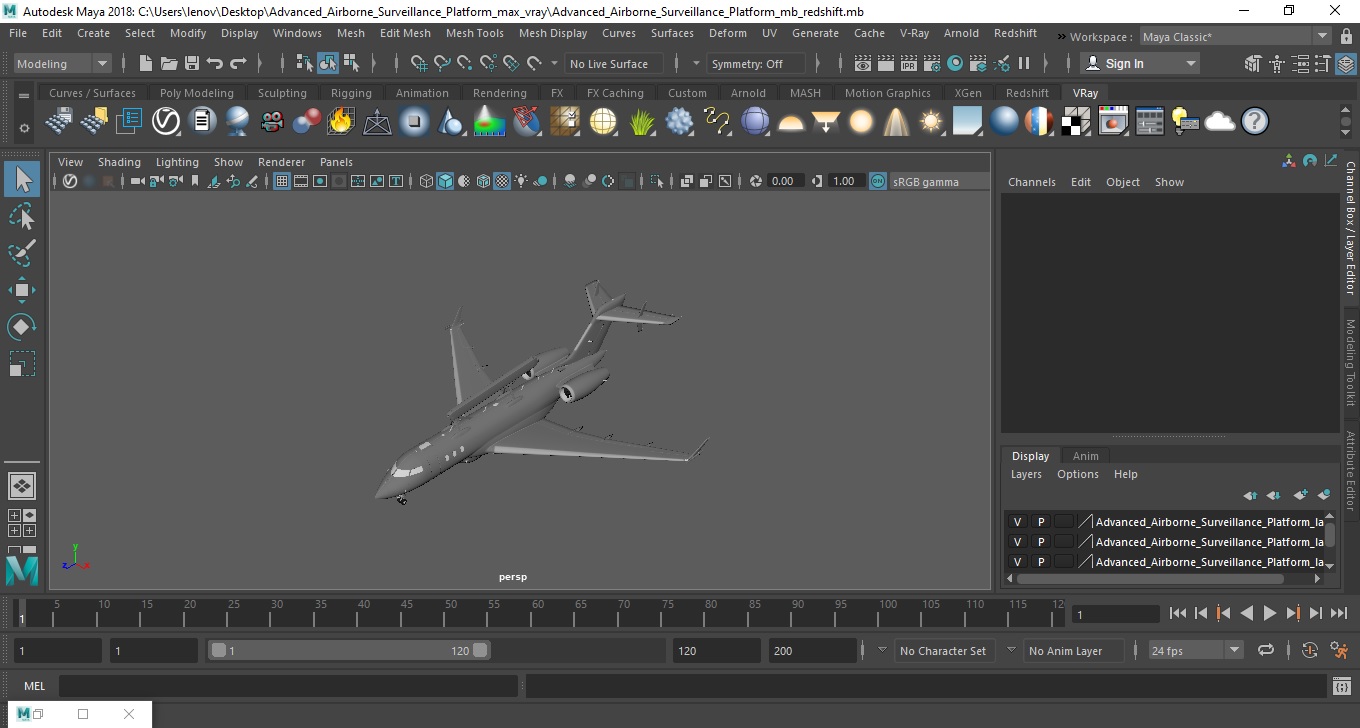Toggle visibility V of first layer
1360x728 pixels.
1017,522
